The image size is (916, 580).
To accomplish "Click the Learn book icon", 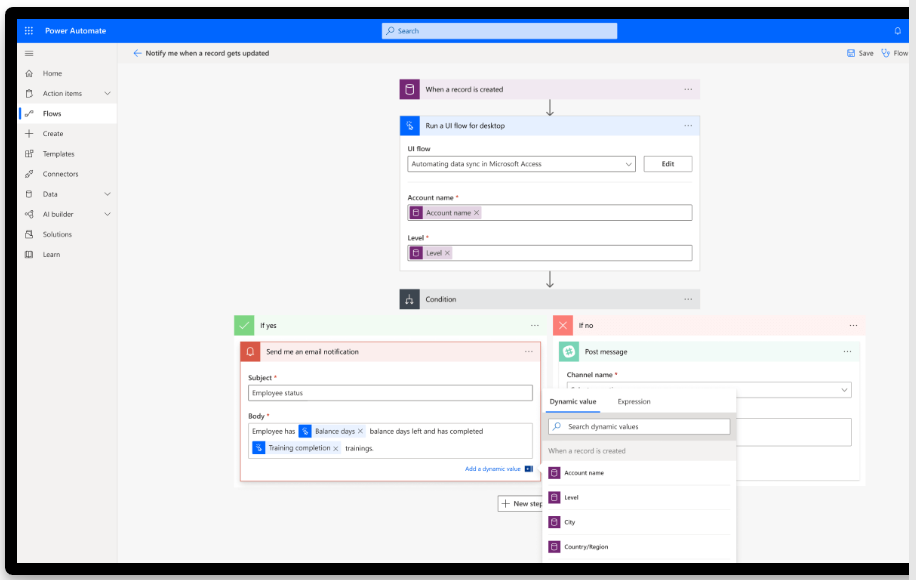I will (29, 255).
